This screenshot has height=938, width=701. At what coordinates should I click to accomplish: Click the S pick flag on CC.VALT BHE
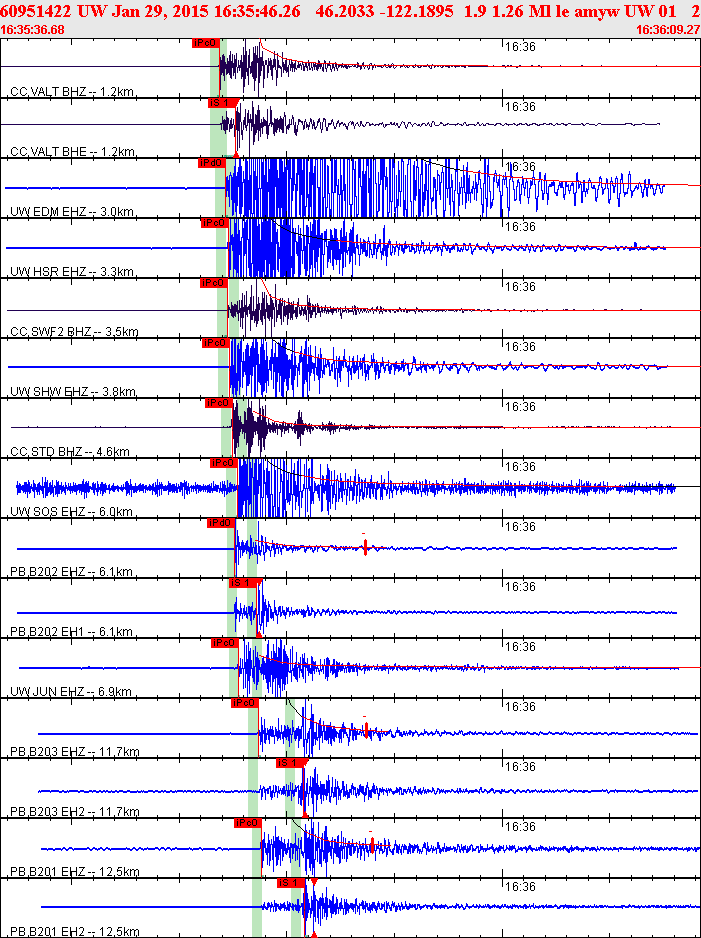219,103
